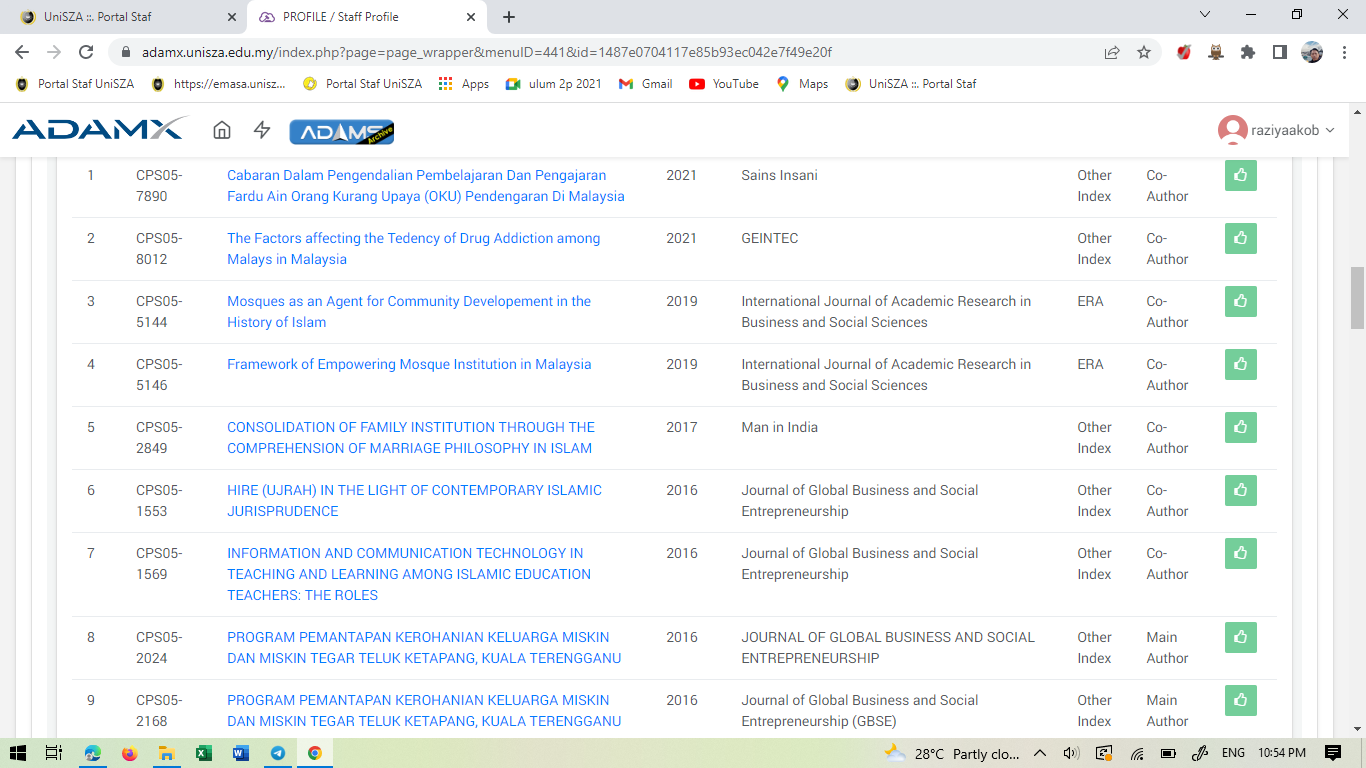
Task: Click thumbs-up button for CPS05-1569 row
Action: 1241,553
